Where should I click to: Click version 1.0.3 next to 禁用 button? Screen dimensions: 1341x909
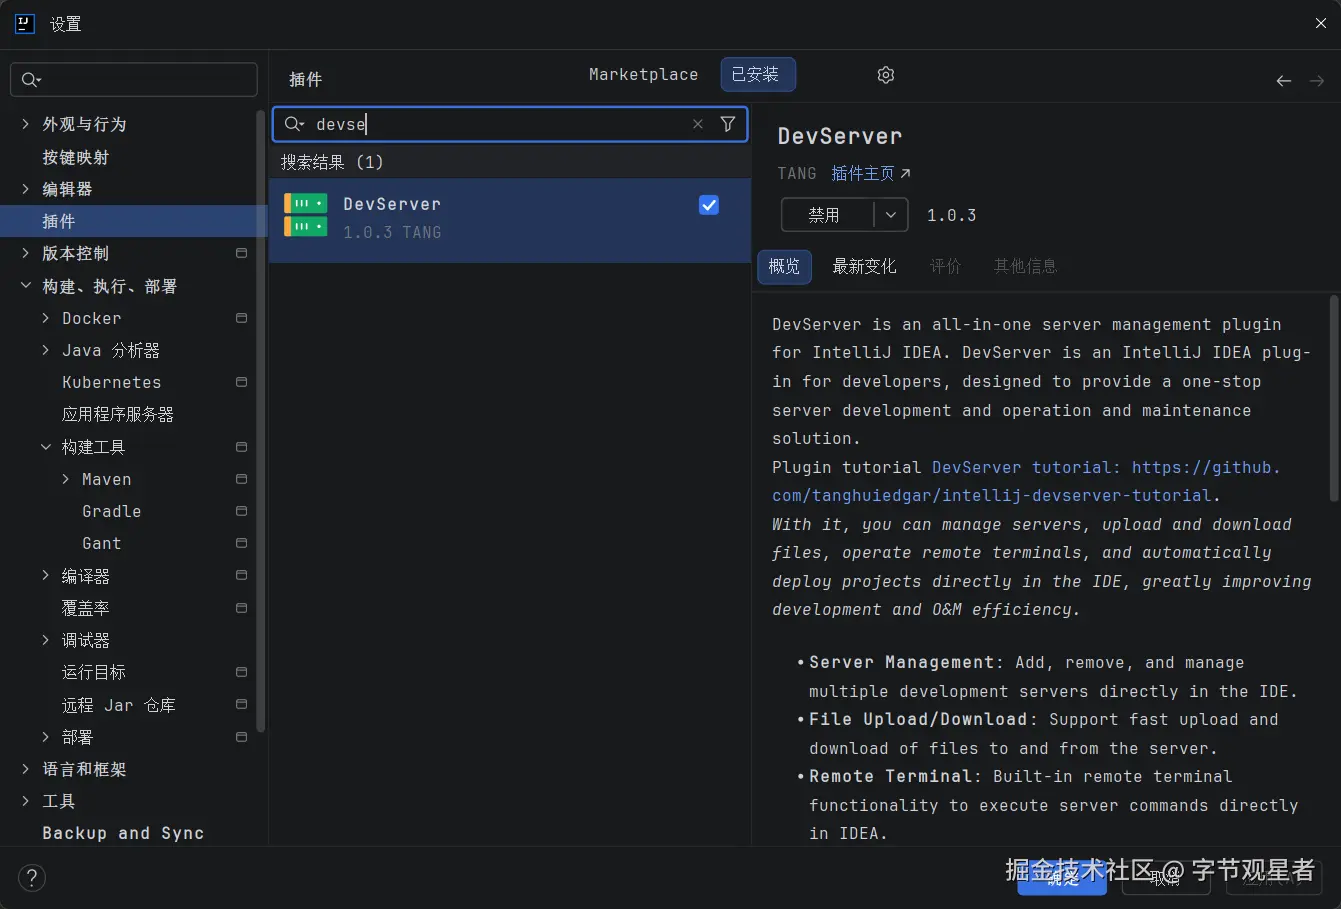click(951, 215)
